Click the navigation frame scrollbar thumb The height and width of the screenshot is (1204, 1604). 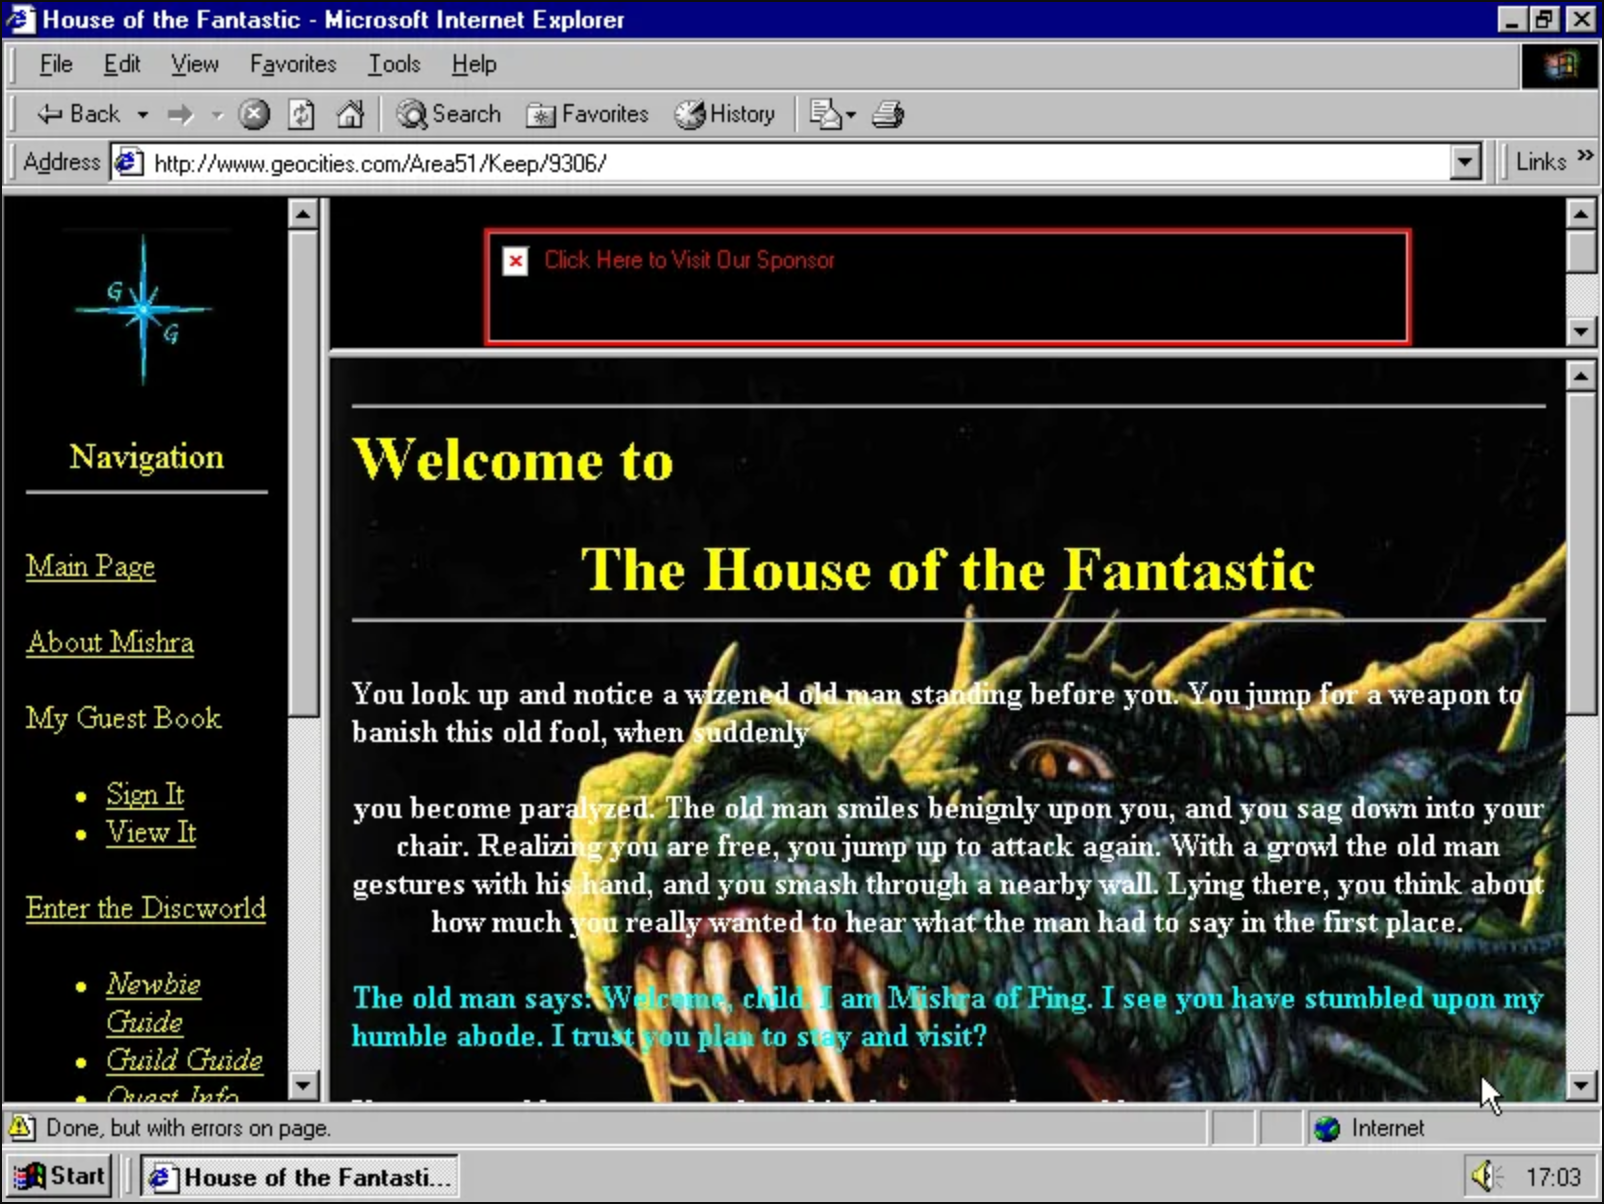(x=303, y=474)
